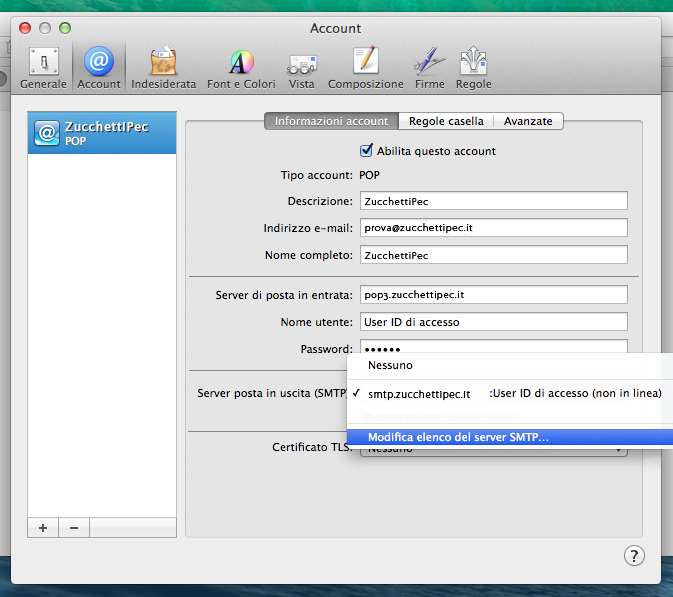Add a new account with plus button
The height and width of the screenshot is (597, 673).
coord(43,527)
